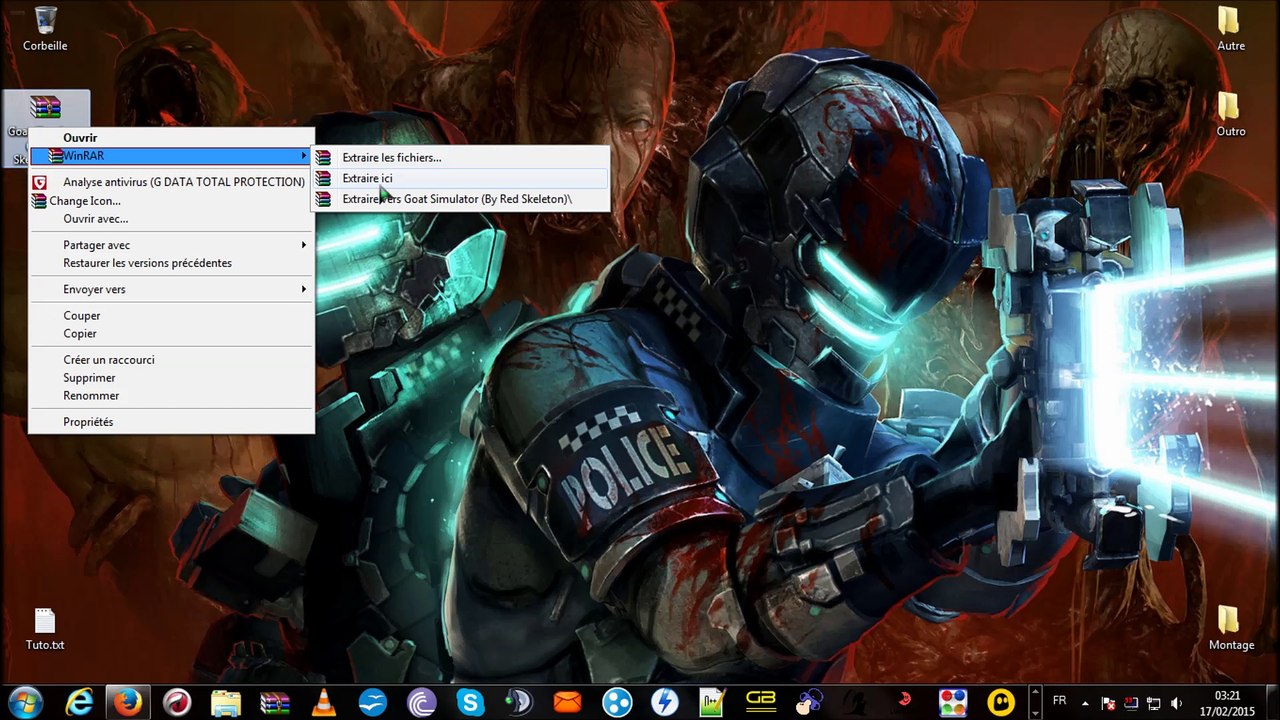Click the tray monitor icon with red badge
Viewport: 1280px width, 720px height.
point(1131,703)
